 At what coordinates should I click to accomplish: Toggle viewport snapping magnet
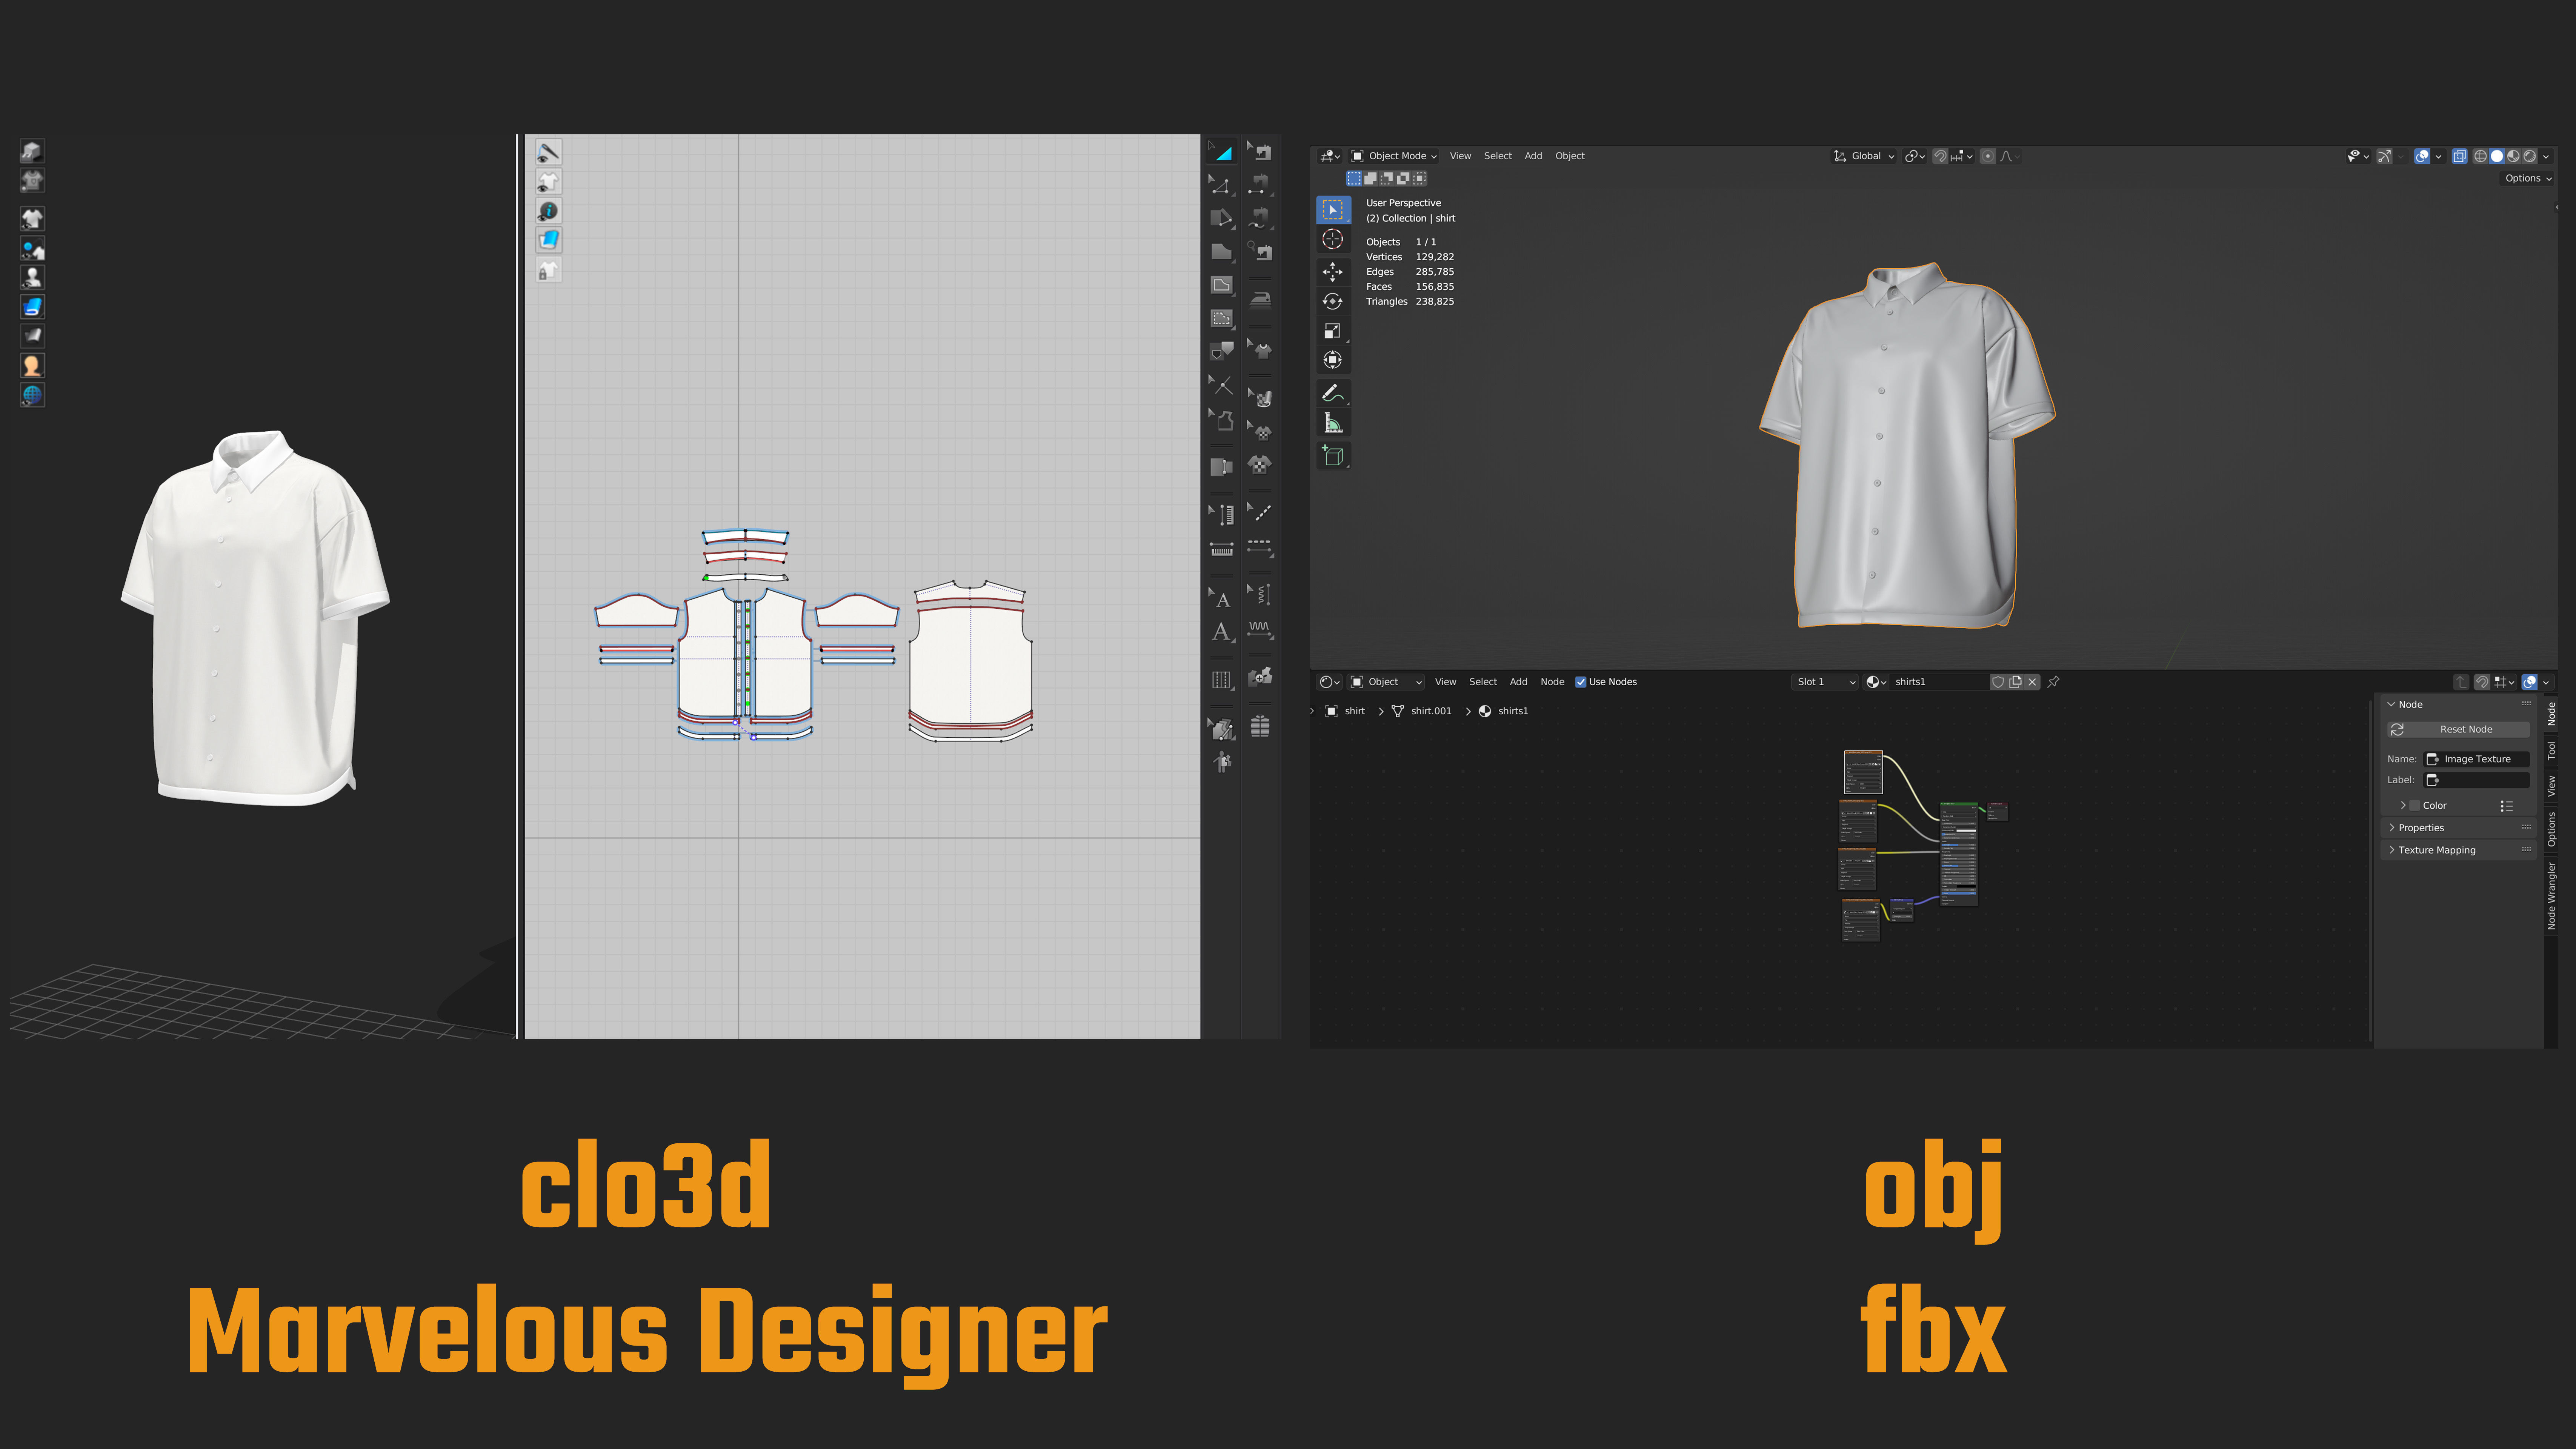1939,156
